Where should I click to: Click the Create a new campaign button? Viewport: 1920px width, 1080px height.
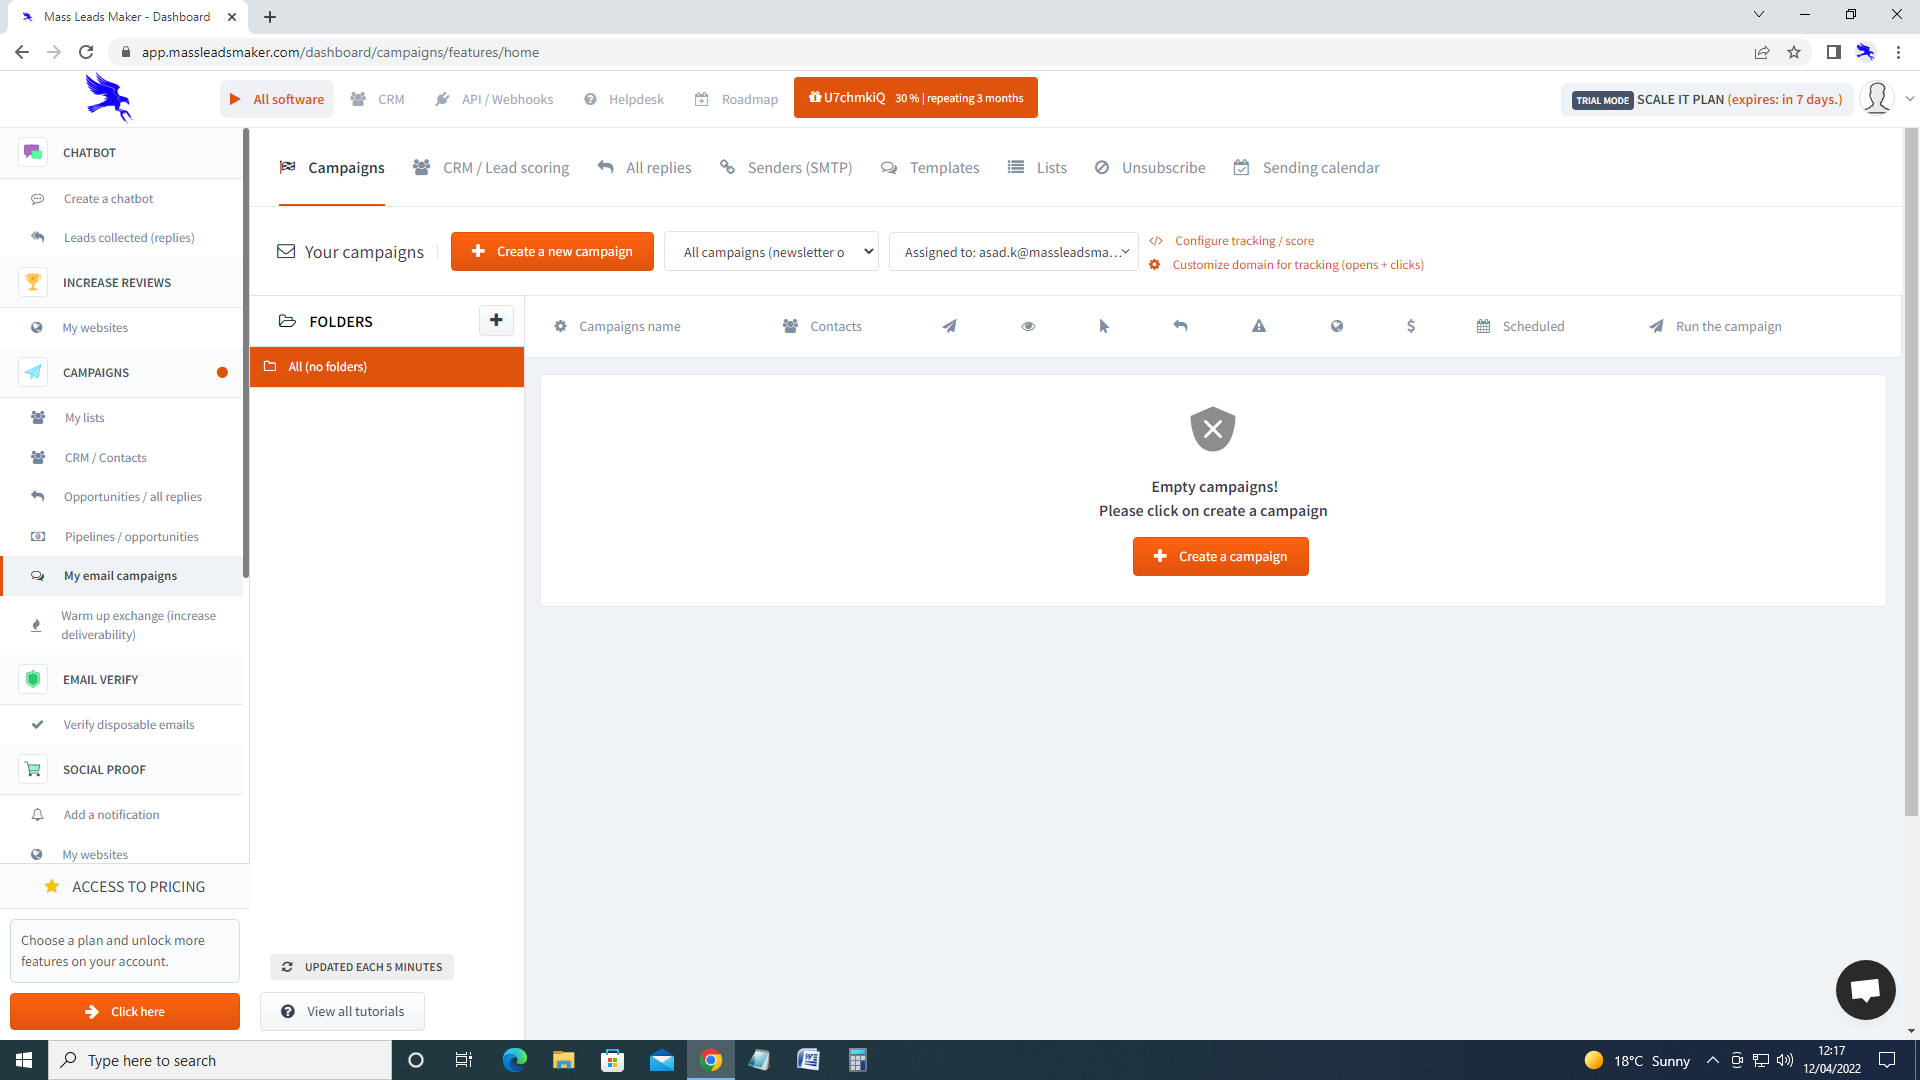(x=552, y=251)
